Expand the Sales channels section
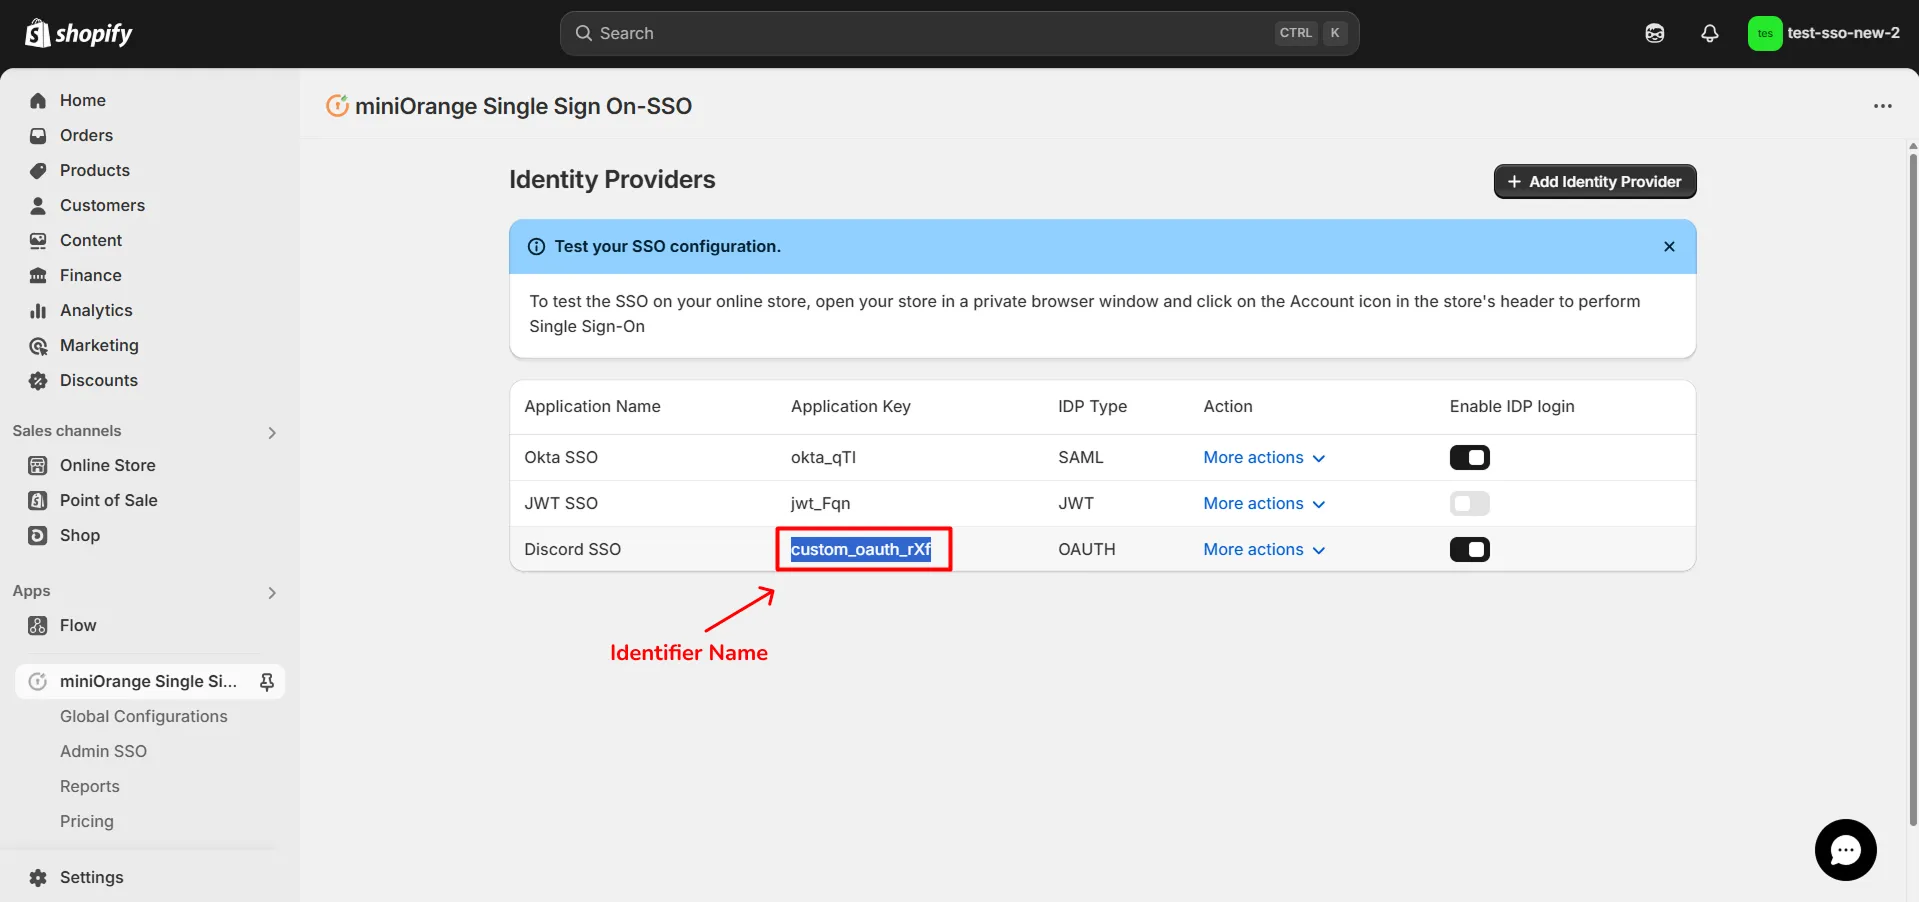Screen dimensions: 1919x902 (272, 432)
